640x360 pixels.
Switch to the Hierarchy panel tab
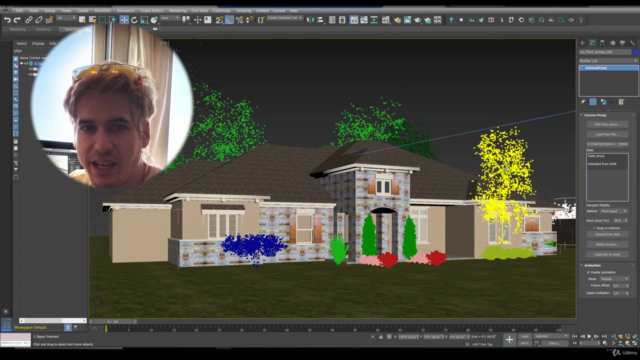602,43
